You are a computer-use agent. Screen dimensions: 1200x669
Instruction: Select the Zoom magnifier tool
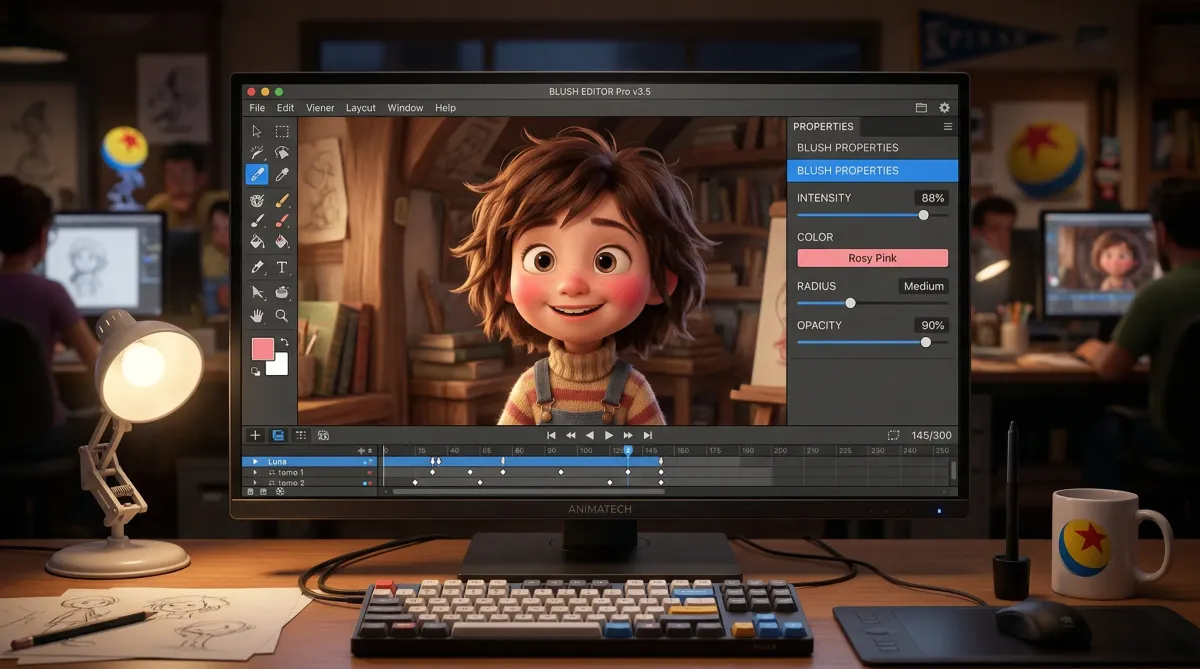(282, 316)
